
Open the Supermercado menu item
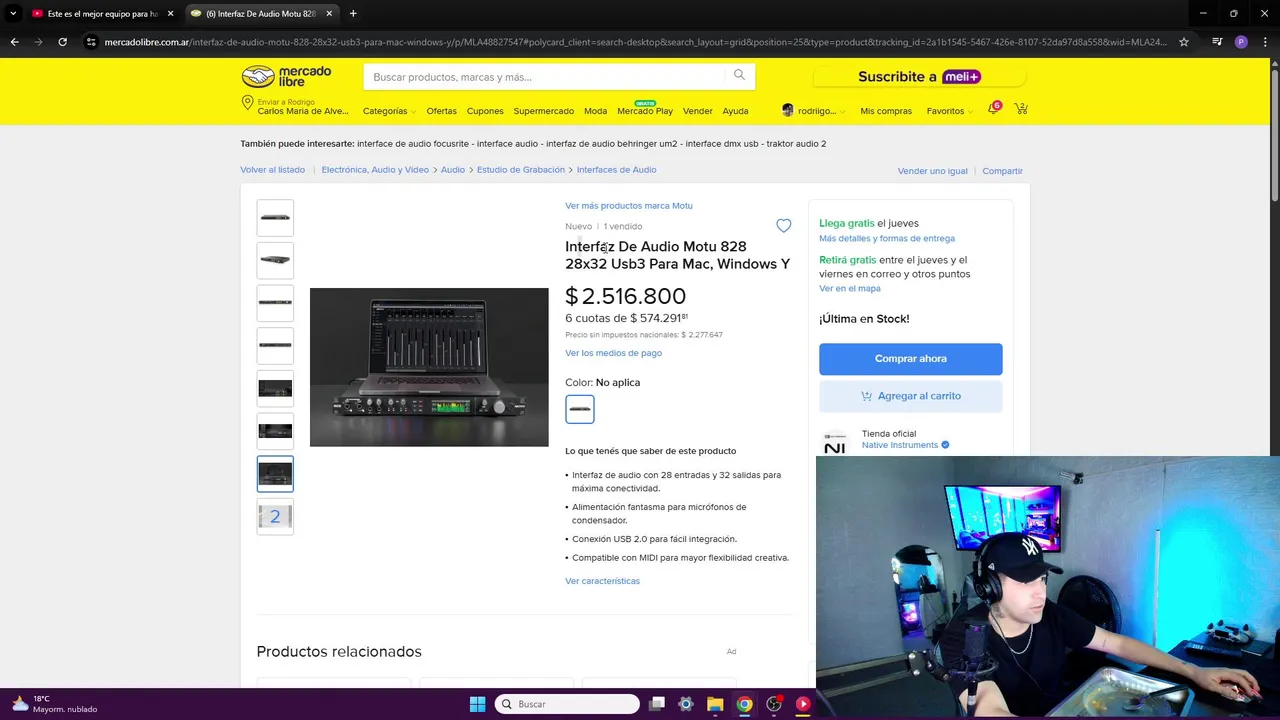544,111
